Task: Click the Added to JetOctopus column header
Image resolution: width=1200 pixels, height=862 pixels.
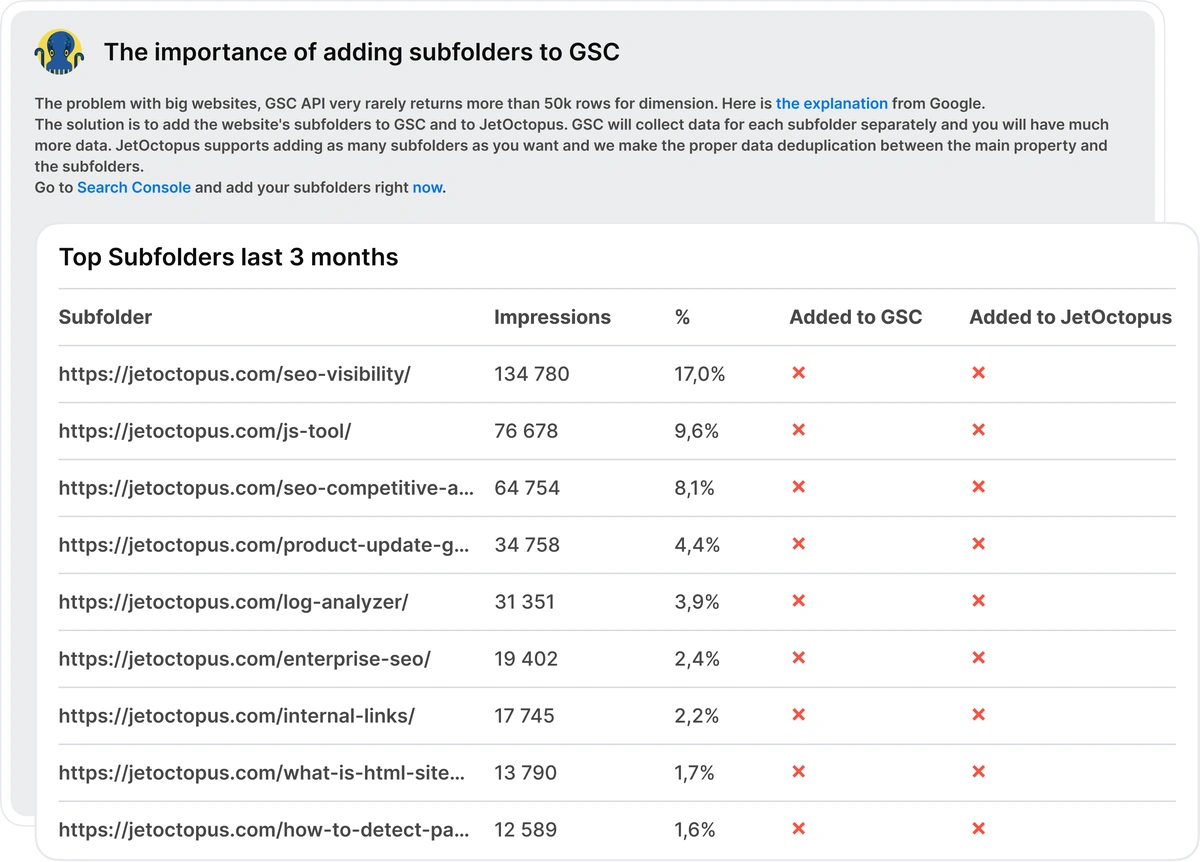Action: coord(1070,317)
